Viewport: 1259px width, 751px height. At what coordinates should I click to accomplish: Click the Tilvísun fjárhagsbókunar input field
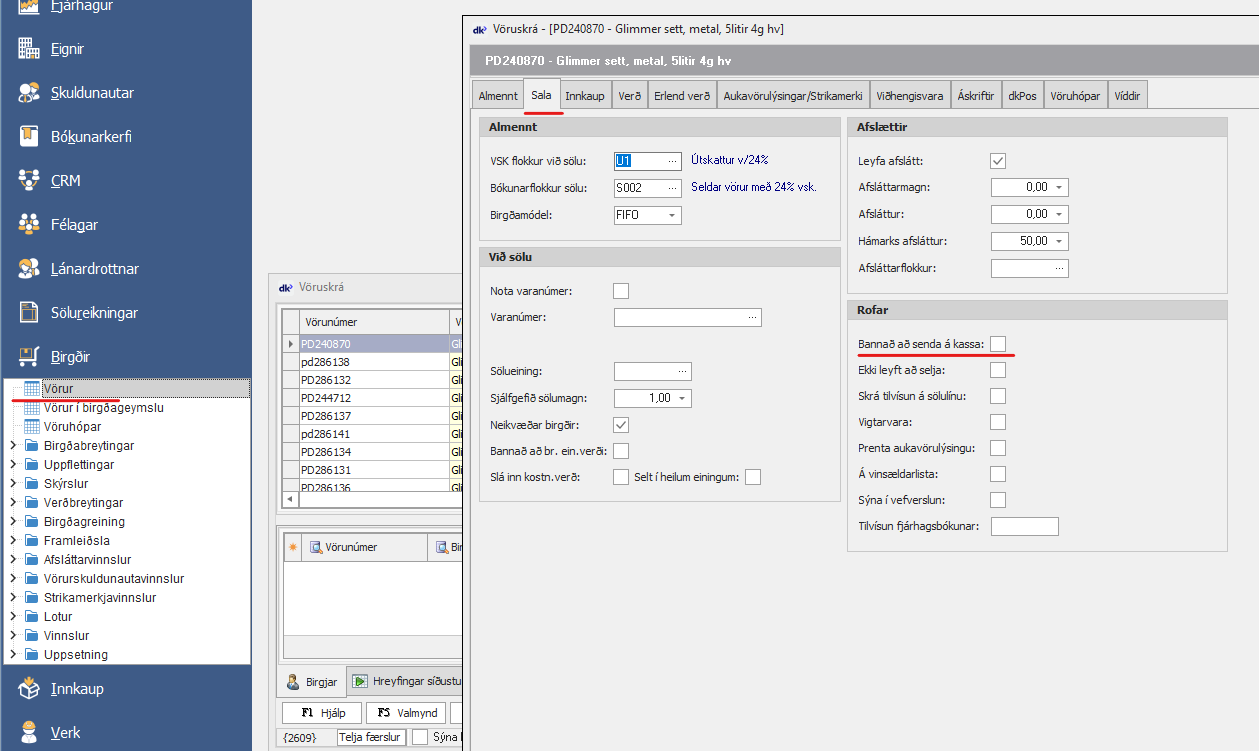click(1024, 526)
